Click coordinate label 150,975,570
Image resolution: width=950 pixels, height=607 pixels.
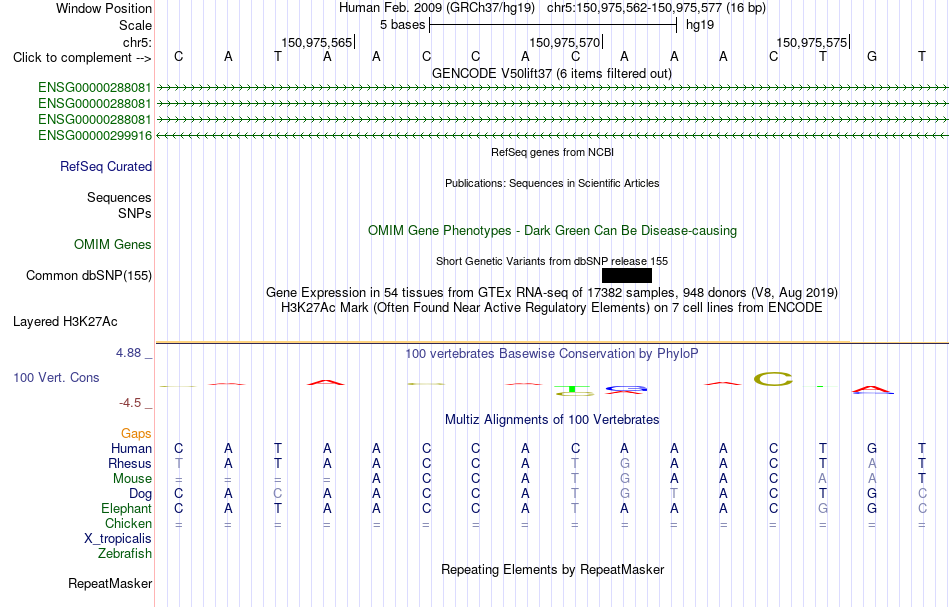click(564, 42)
